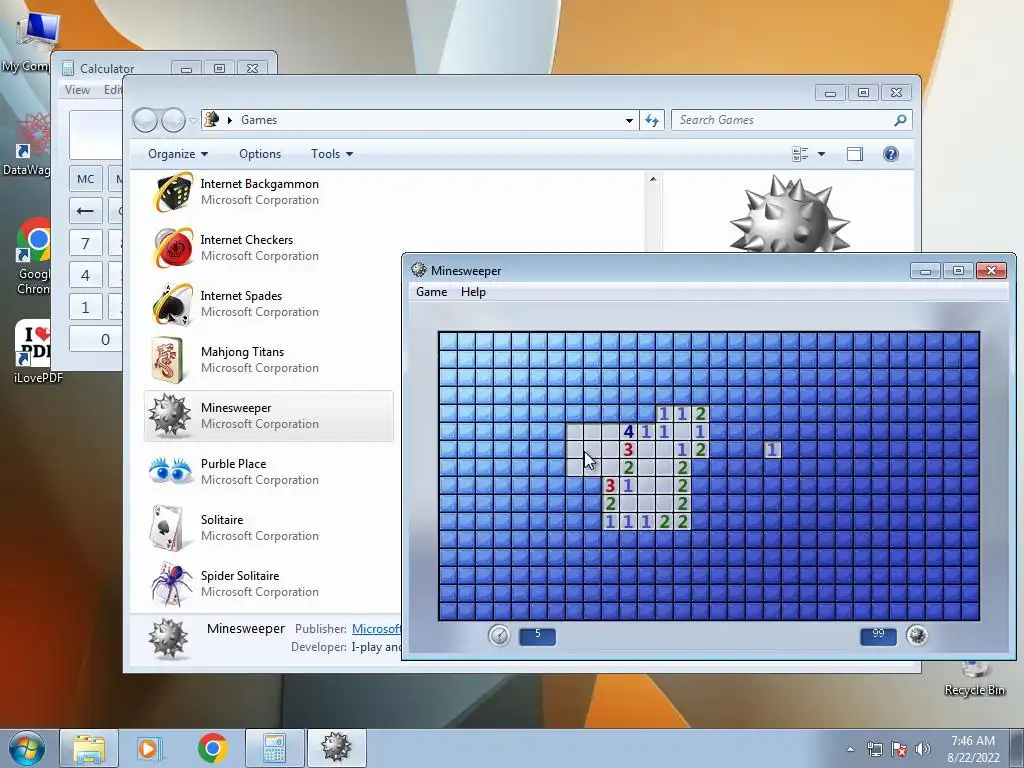Viewport: 1024px width, 768px height.
Task: Click the change view icon in Games toolbar
Action: click(x=800, y=154)
